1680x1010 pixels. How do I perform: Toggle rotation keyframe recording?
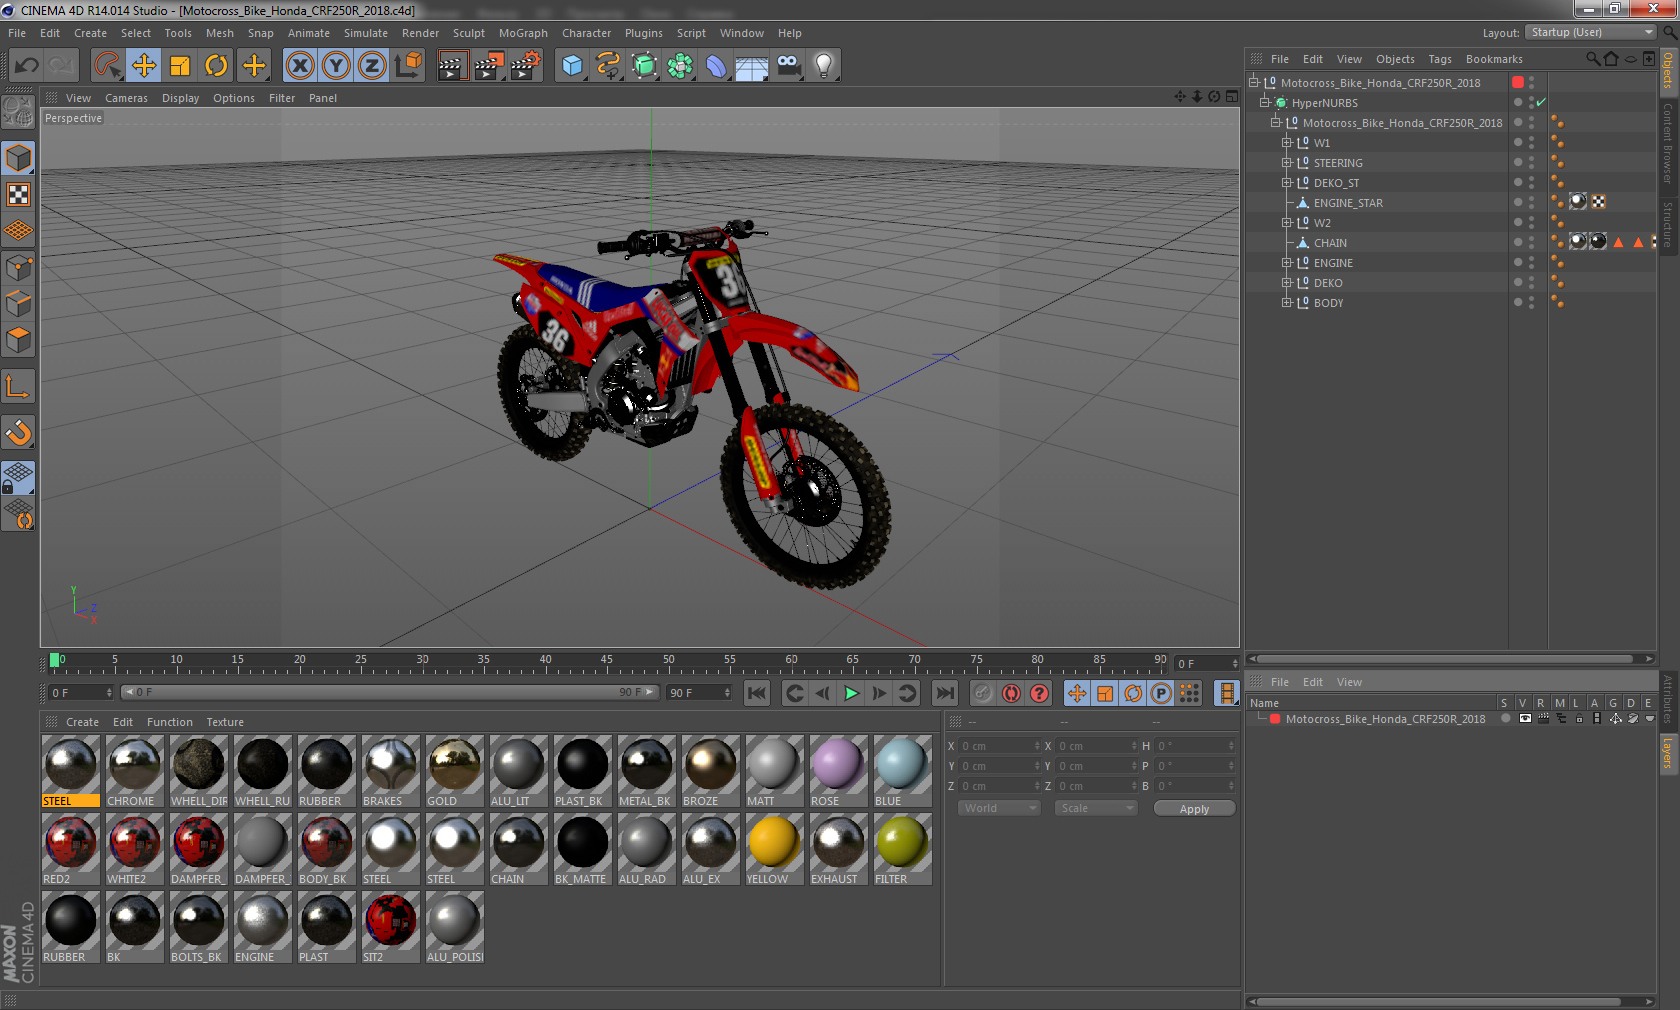[x=1133, y=693]
